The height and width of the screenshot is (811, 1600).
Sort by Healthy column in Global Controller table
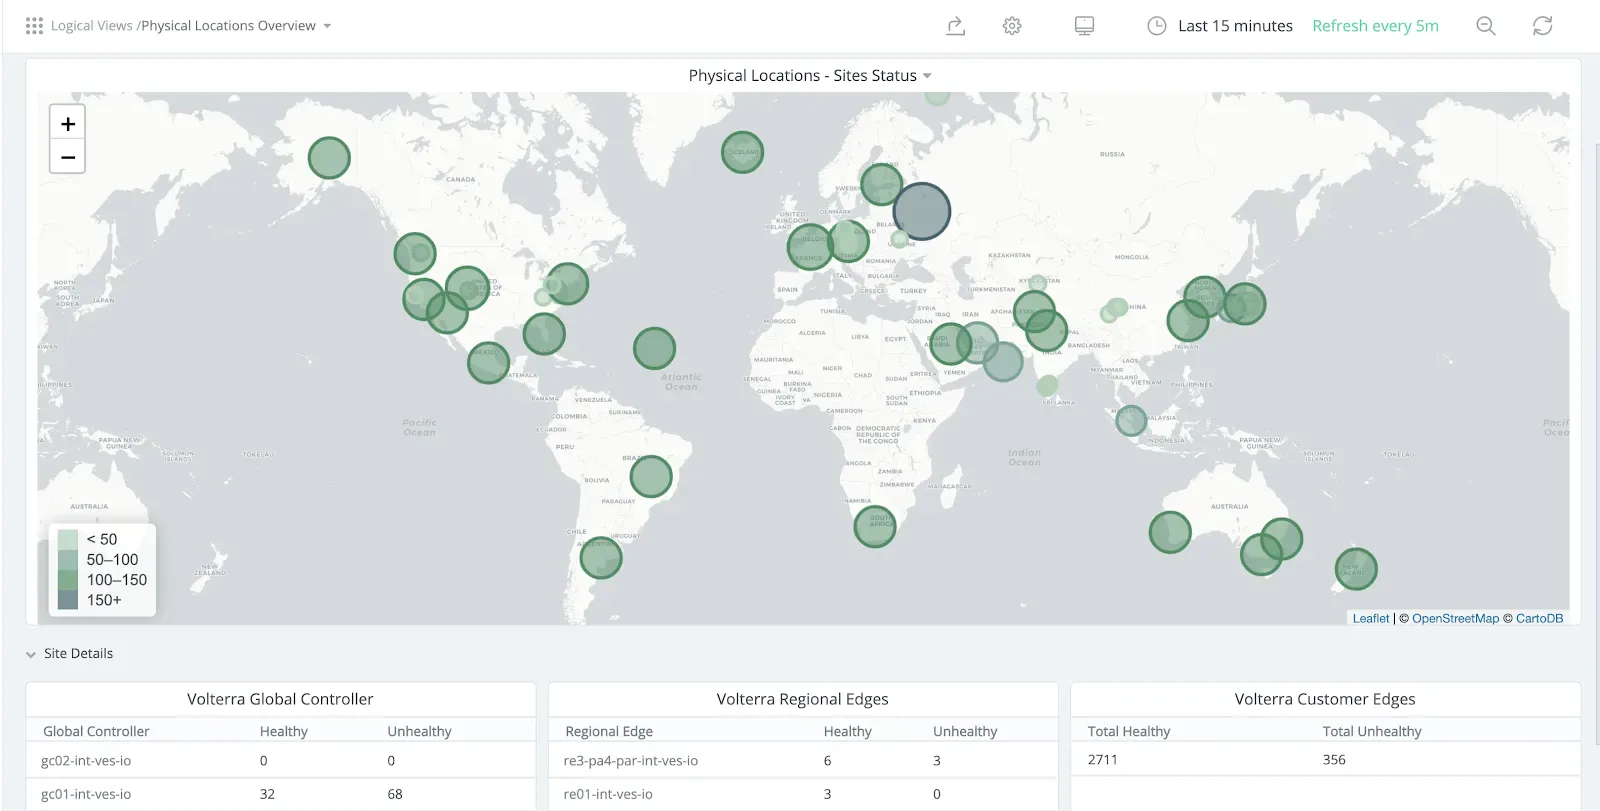coord(284,732)
